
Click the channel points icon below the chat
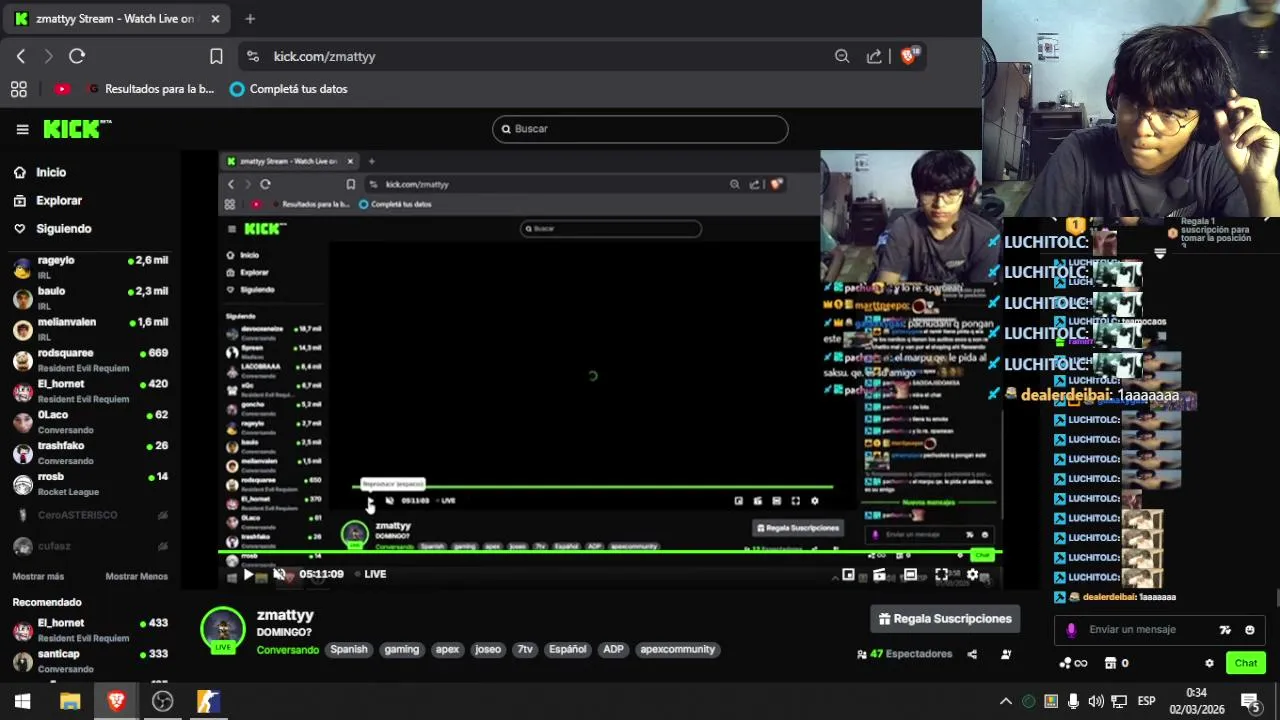point(1073,663)
